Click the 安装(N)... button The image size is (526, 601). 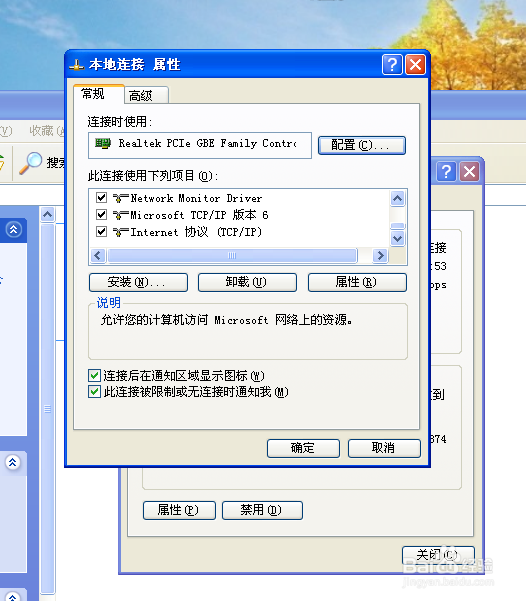coord(138,282)
